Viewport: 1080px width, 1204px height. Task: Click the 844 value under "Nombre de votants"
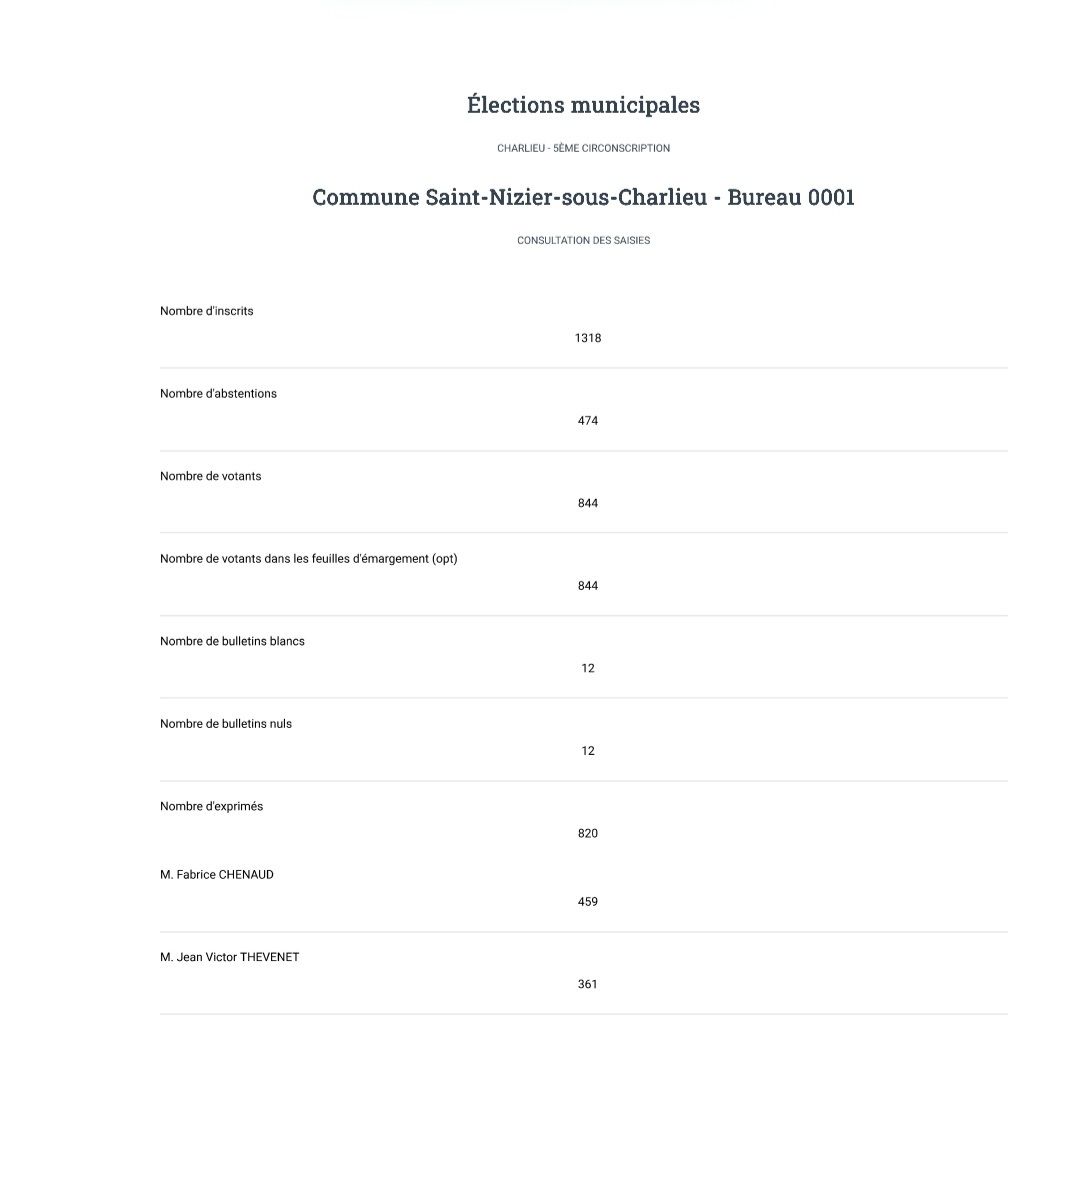click(x=588, y=503)
